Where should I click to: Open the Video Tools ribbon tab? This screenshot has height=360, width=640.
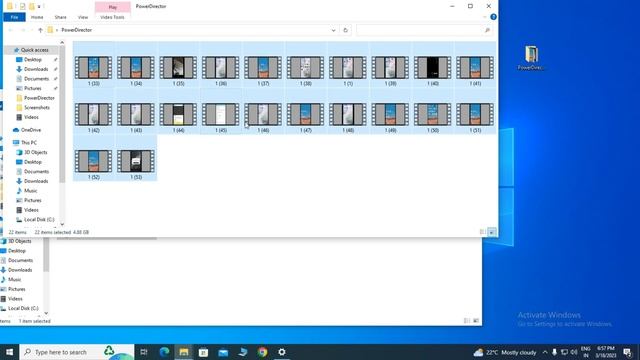pos(112,17)
